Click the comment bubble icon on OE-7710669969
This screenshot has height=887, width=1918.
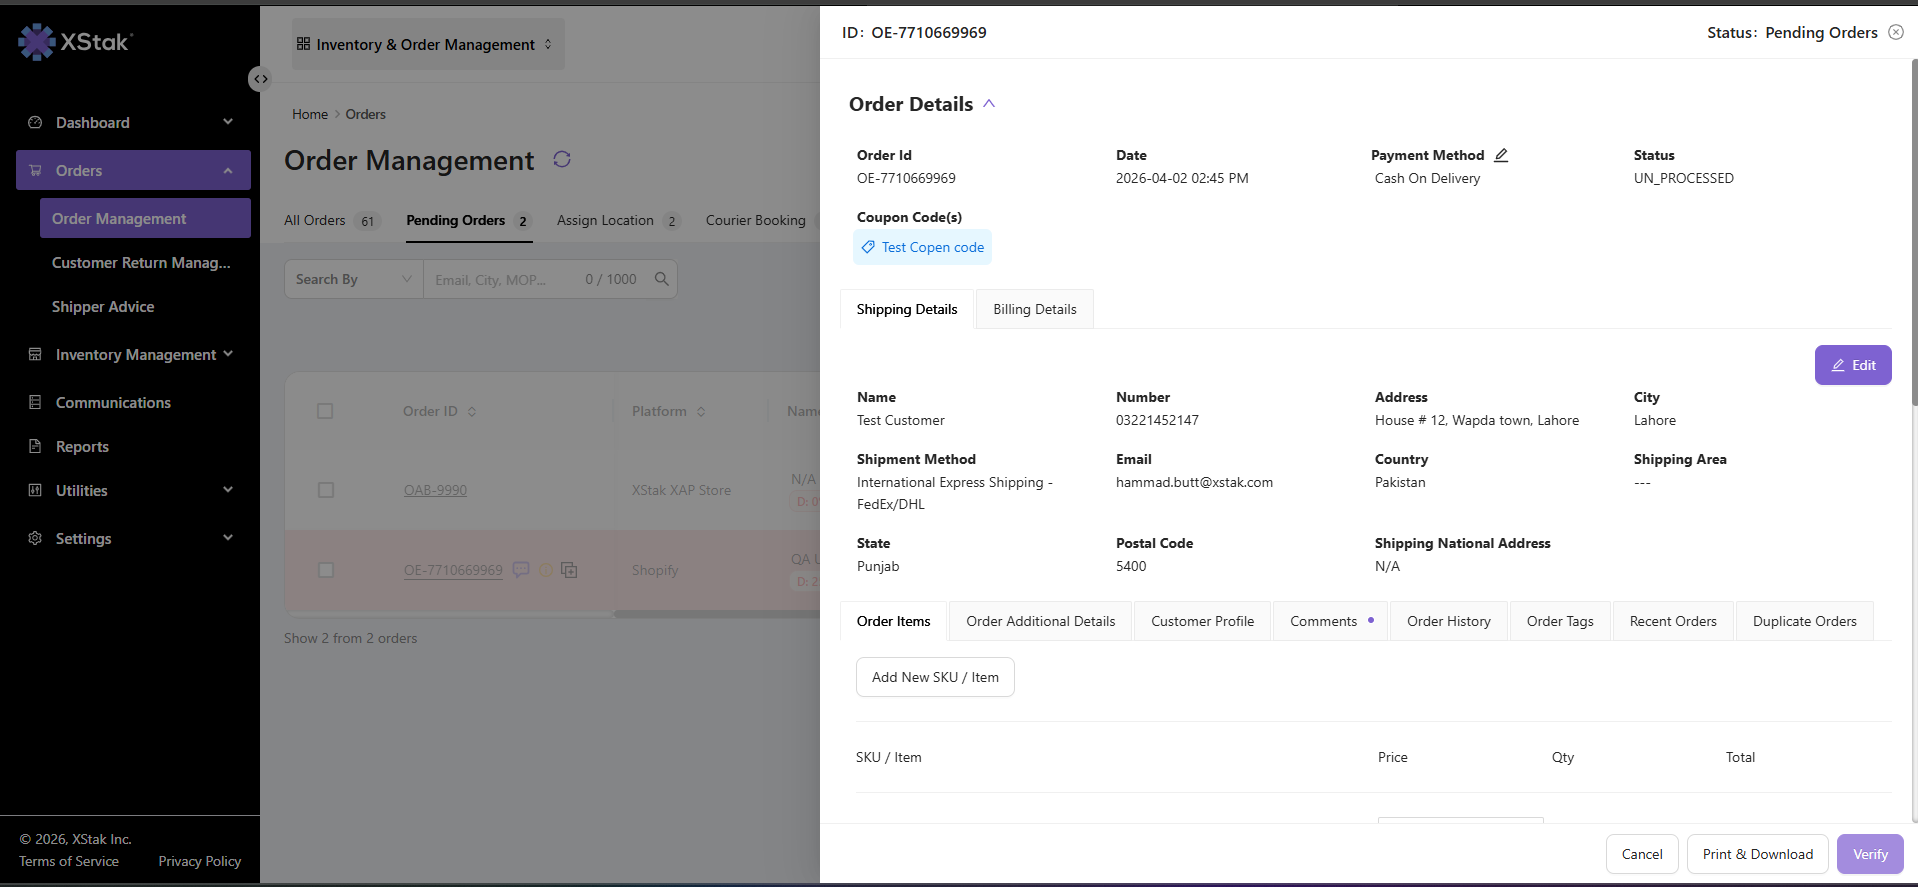521,570
